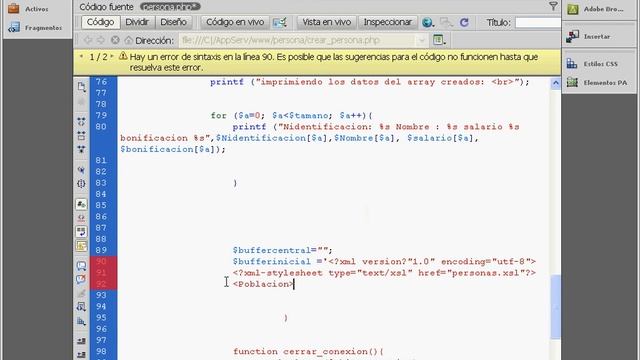
Task: Click line number 90 in the gutter
Action: pyautogui.click(x=101, y=261)
